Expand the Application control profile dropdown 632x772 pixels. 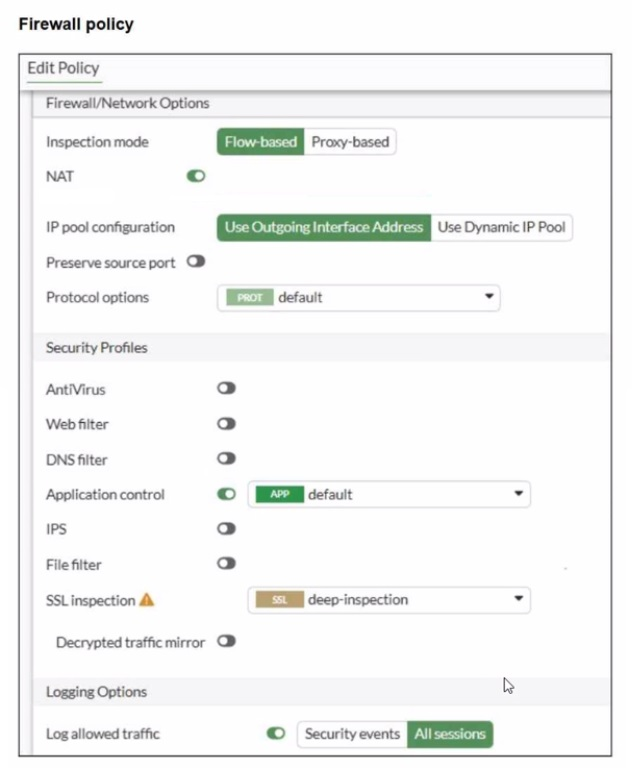click(518, 494)
